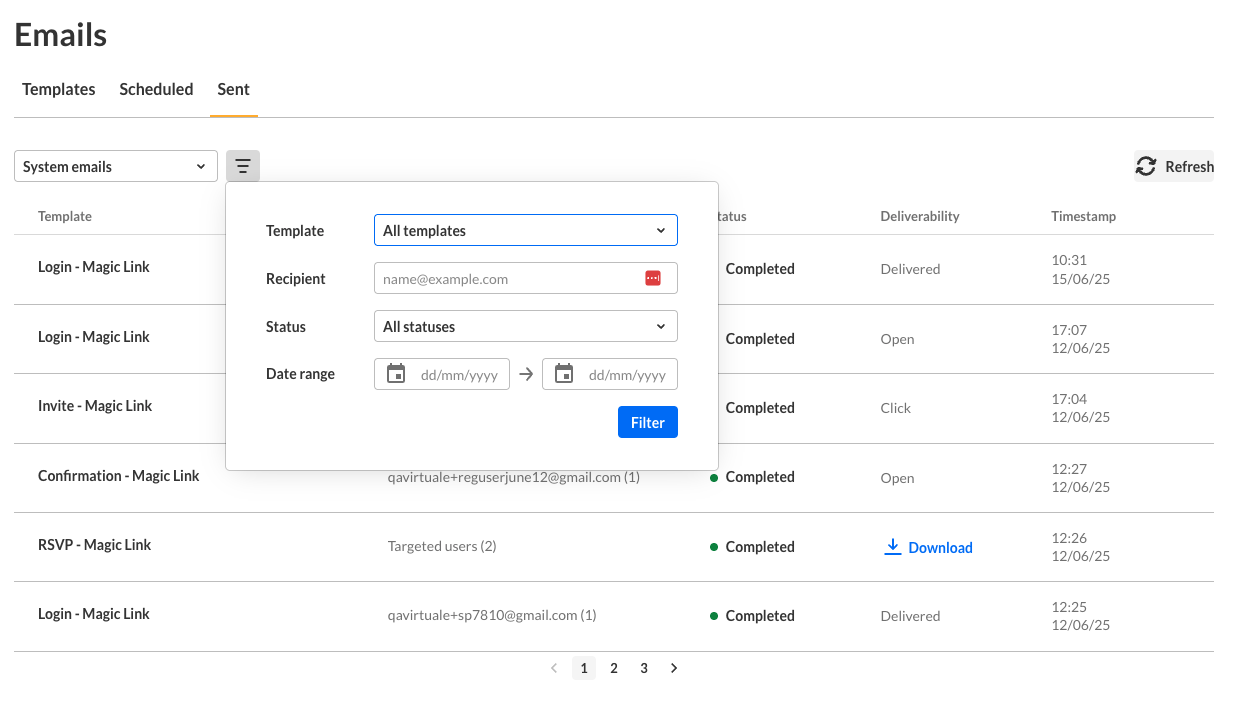1256x704 pixels.
Task: Switch to the Scheduled tab
Action: click(156, 89)
